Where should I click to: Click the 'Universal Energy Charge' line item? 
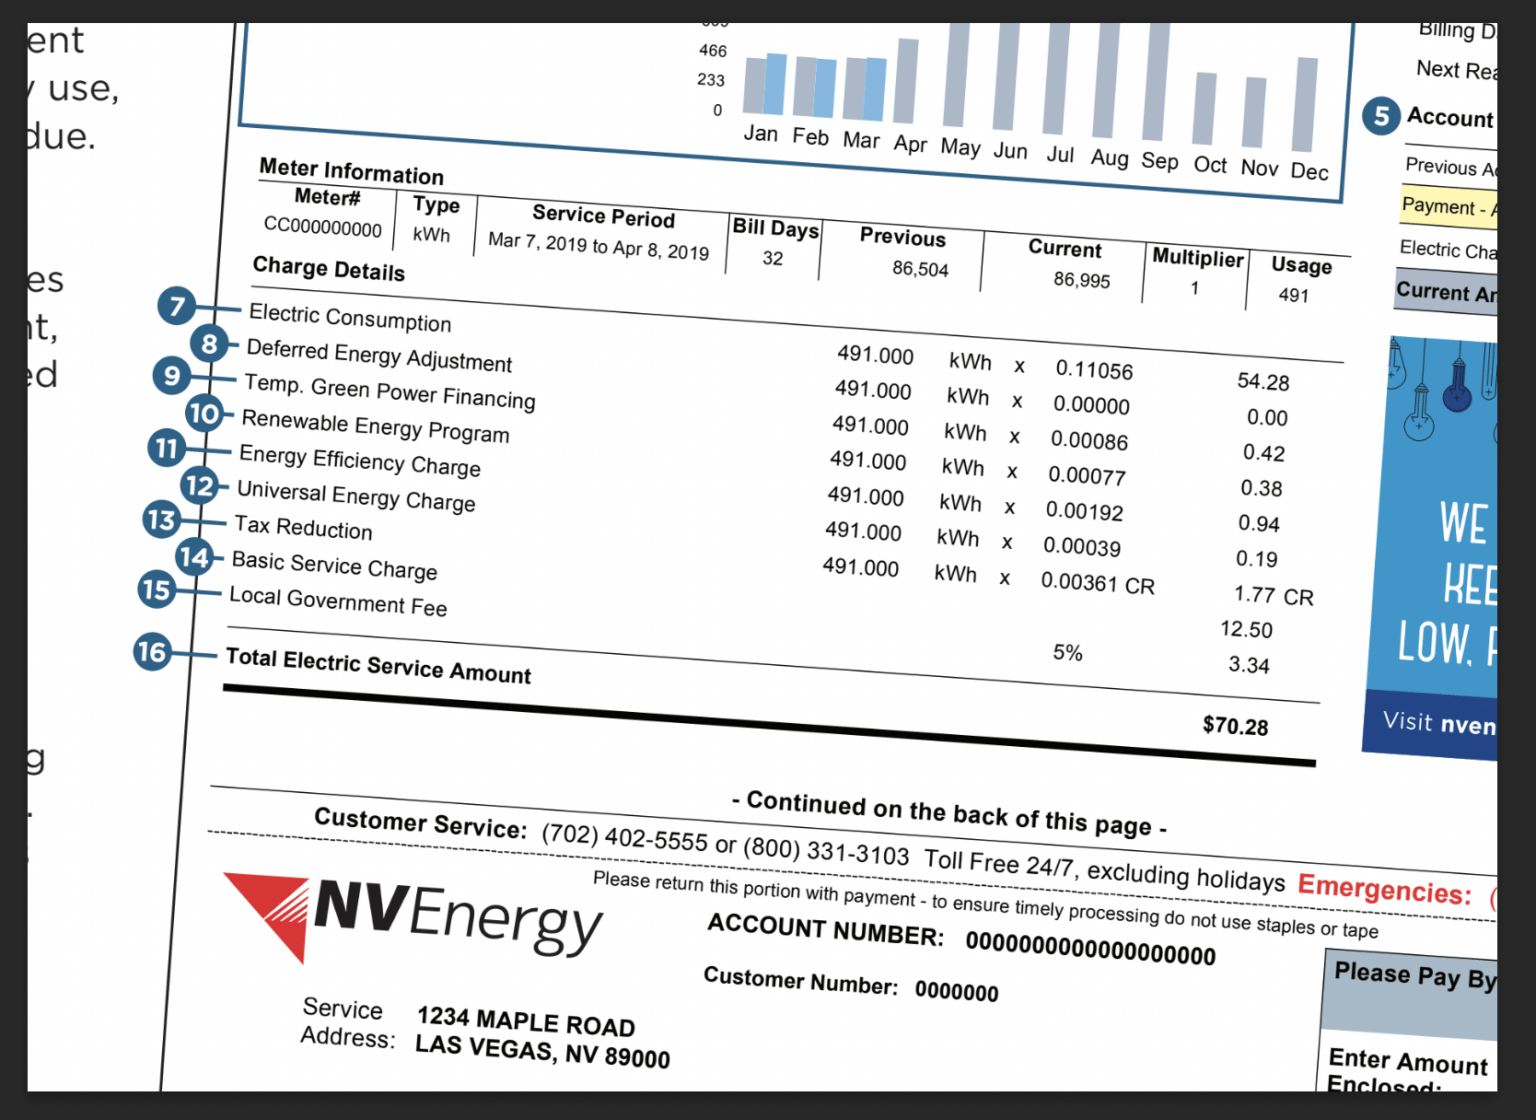coord(356,496)
